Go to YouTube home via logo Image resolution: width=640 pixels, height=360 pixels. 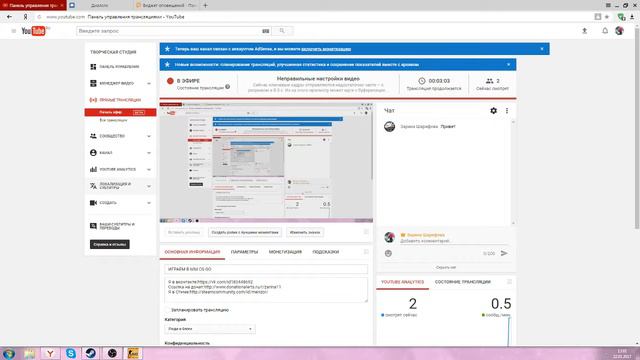click(33, 31)
